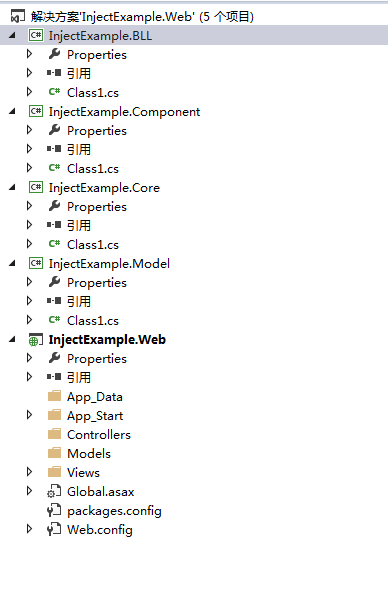
Task: Select Properties under InjectExample.Web
Action: [x=97, y=359]
